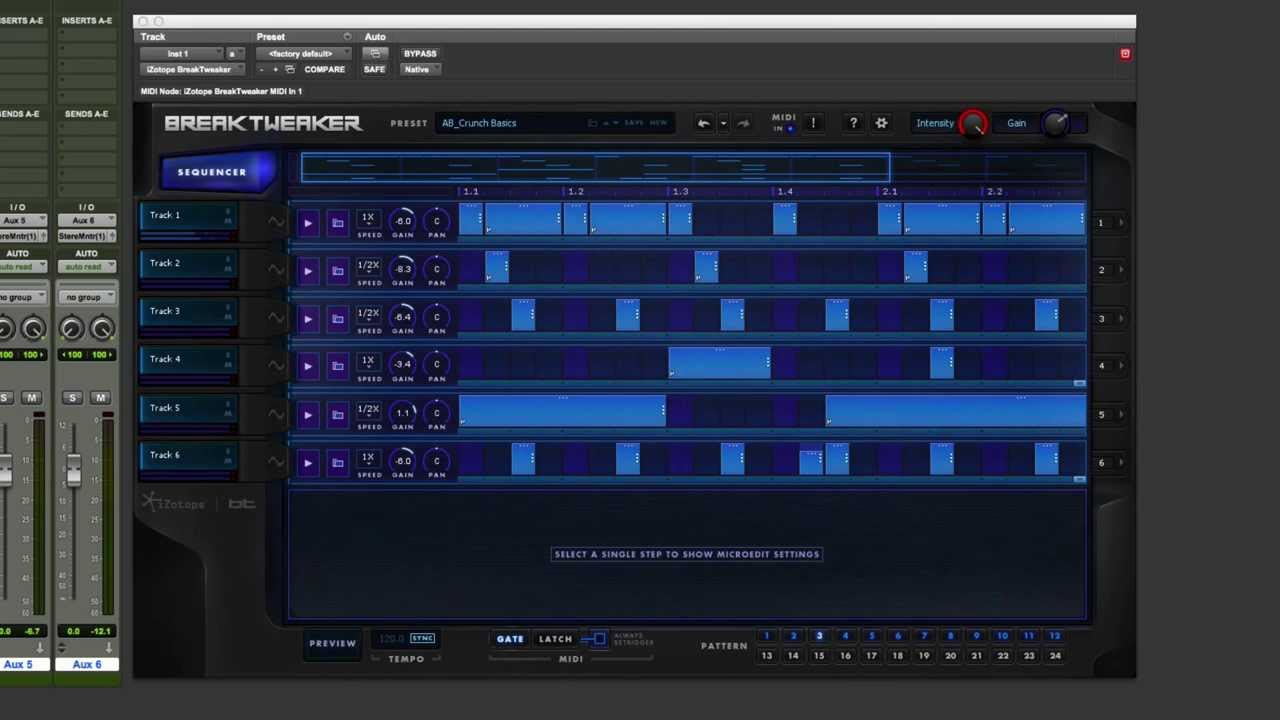Toggle tempo Sync
The image size is (1280, 720).
point(422,638)
